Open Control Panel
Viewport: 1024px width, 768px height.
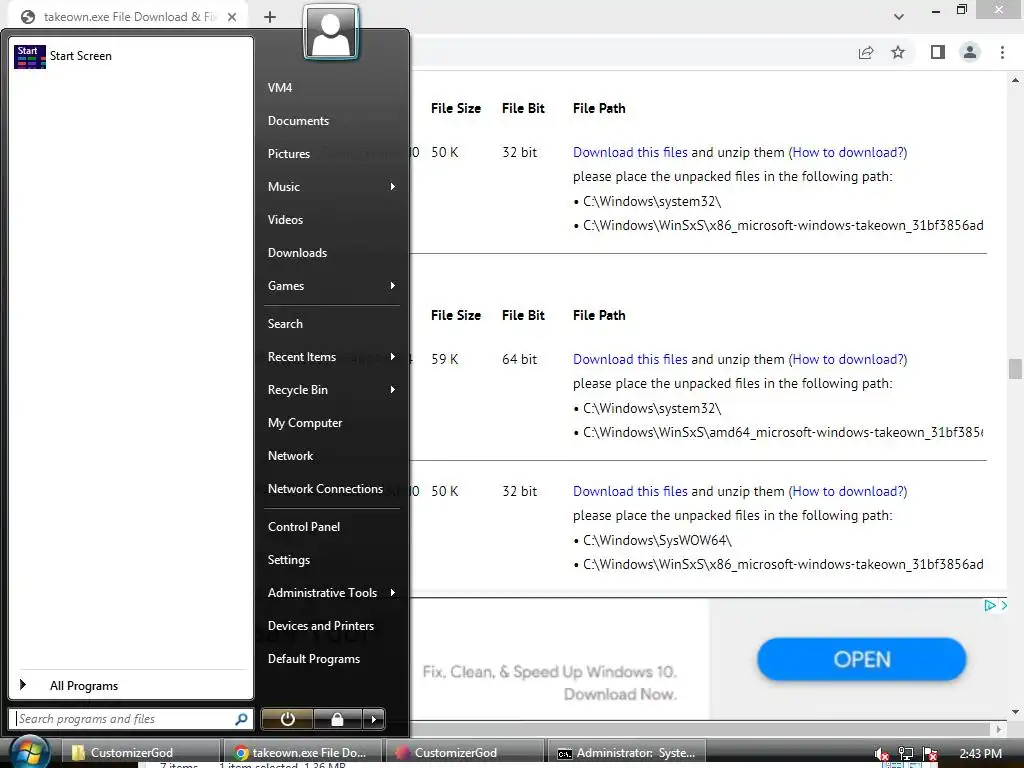tap(304, 527)
